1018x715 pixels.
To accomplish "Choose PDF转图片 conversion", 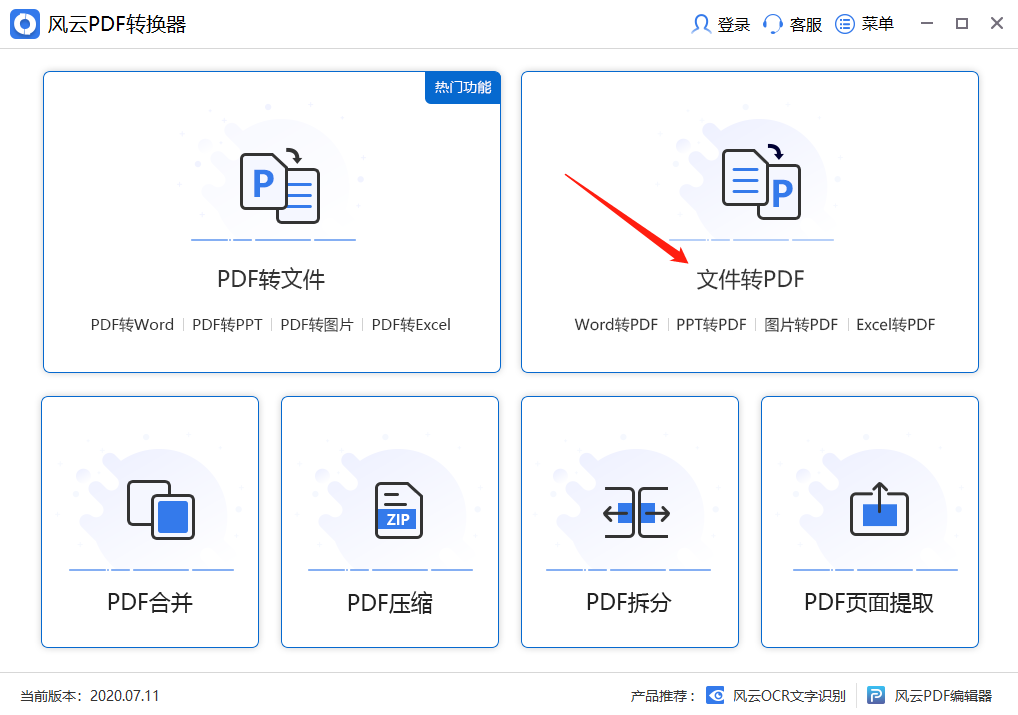I will click(317, 325).
